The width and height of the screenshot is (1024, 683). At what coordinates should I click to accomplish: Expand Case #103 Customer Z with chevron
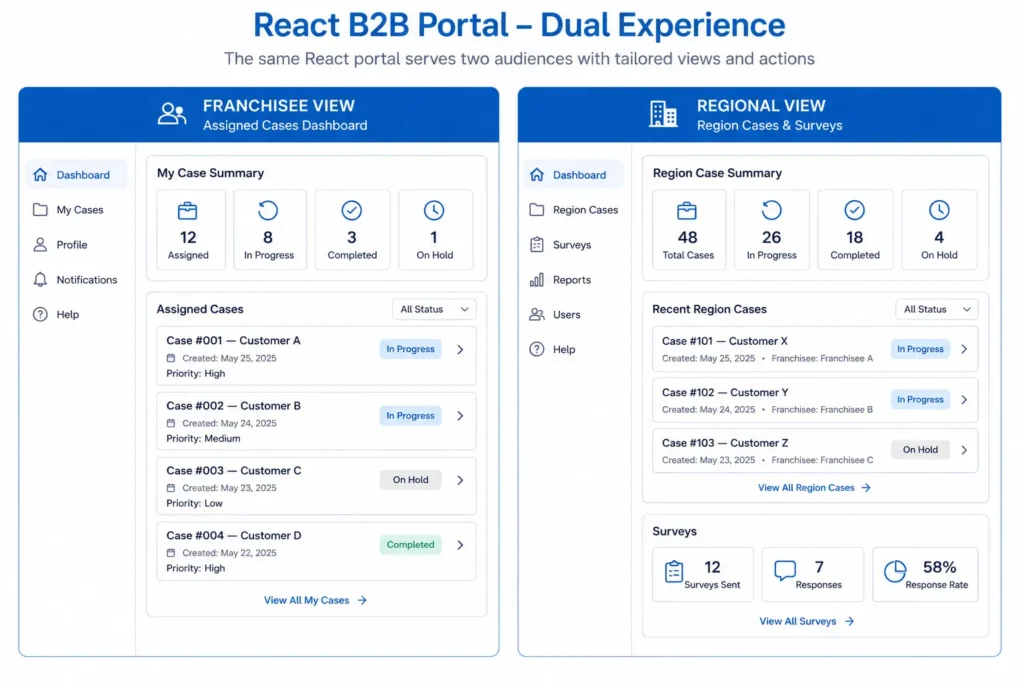[x=965, y=450]
